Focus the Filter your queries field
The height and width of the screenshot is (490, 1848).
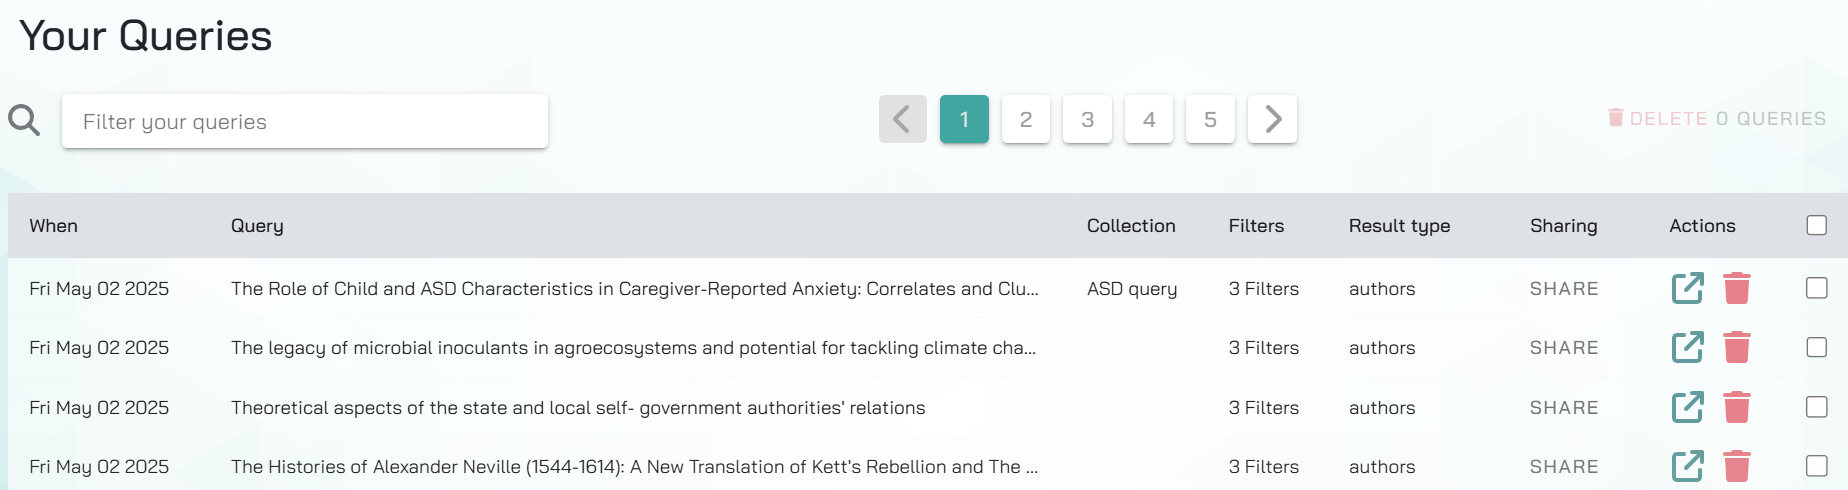305,122
